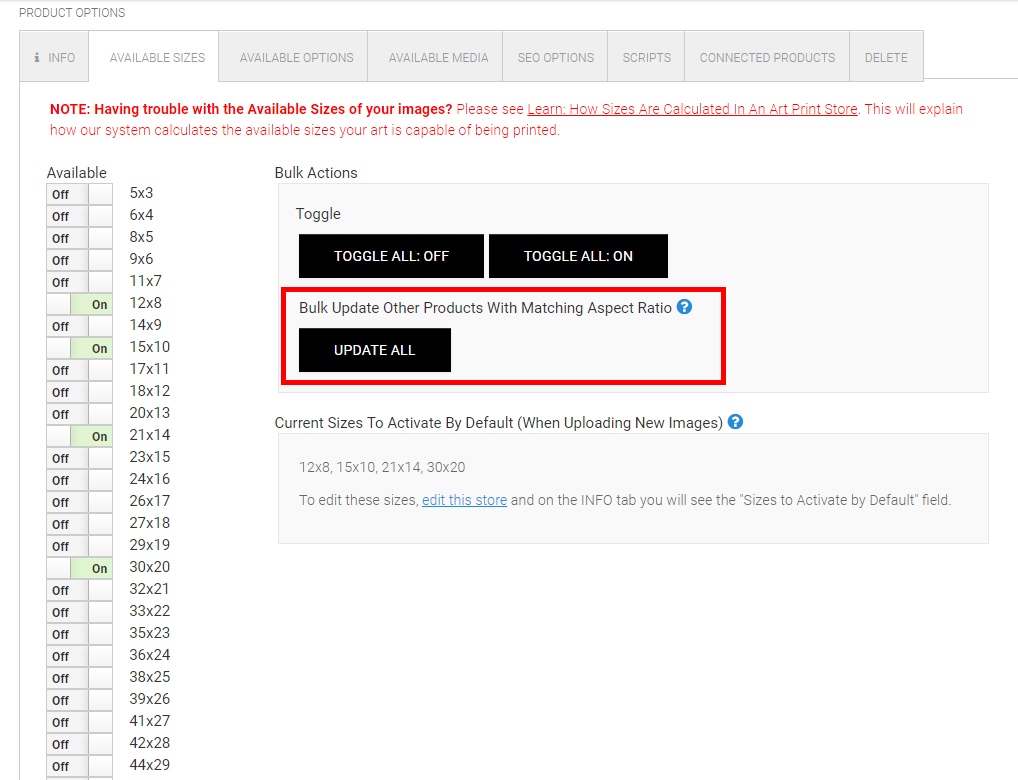Switch to the Delete tab
The width and height of the screenshot is (1018, 780).
click(886, 57)
